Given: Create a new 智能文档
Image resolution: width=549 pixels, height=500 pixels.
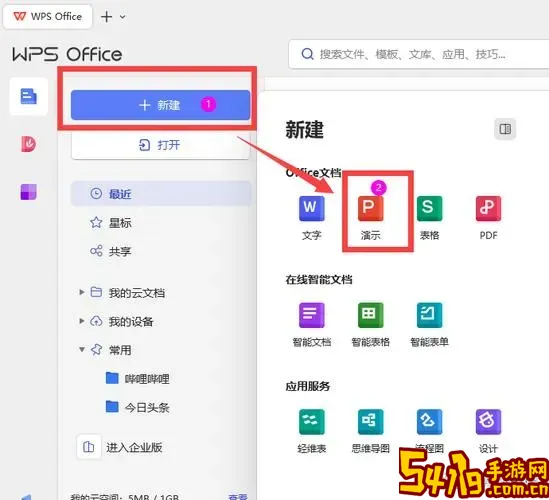Looking at the screenshot, I should (x=312, y=325).
